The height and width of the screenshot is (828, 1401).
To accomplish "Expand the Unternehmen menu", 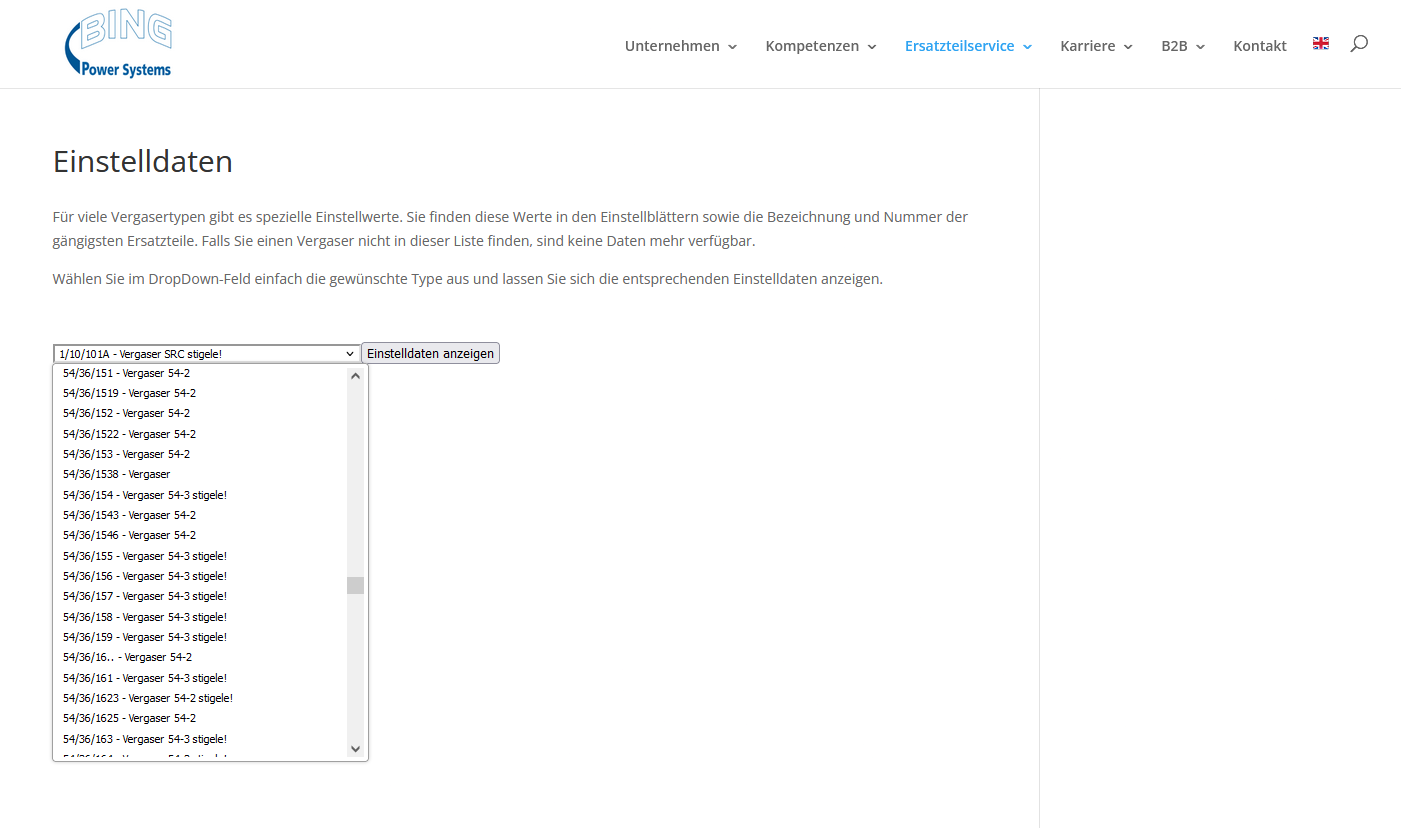I will 680,46.
